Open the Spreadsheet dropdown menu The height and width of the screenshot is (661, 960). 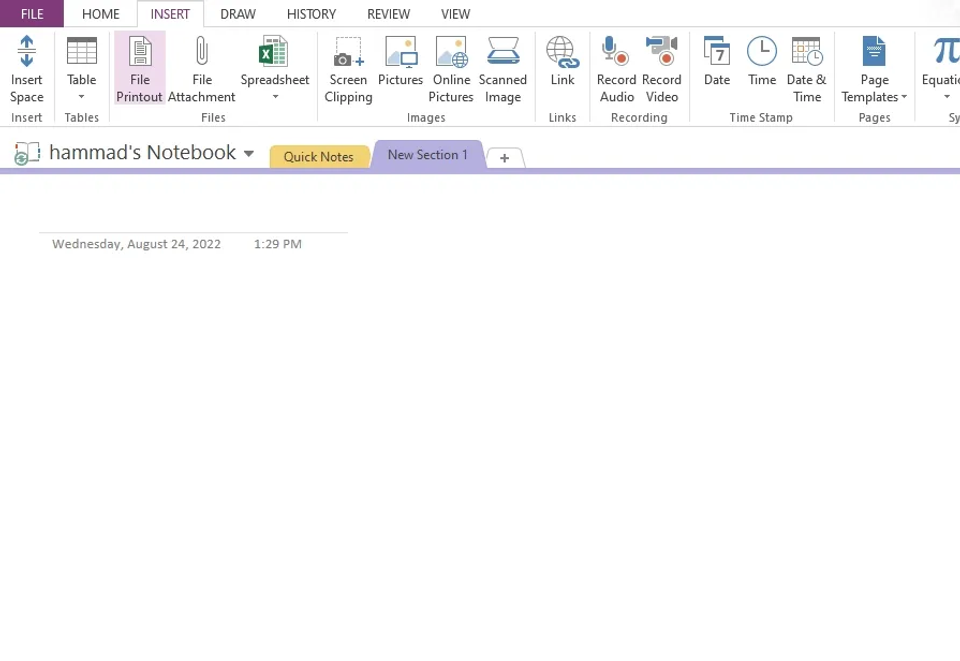[275, 97]
